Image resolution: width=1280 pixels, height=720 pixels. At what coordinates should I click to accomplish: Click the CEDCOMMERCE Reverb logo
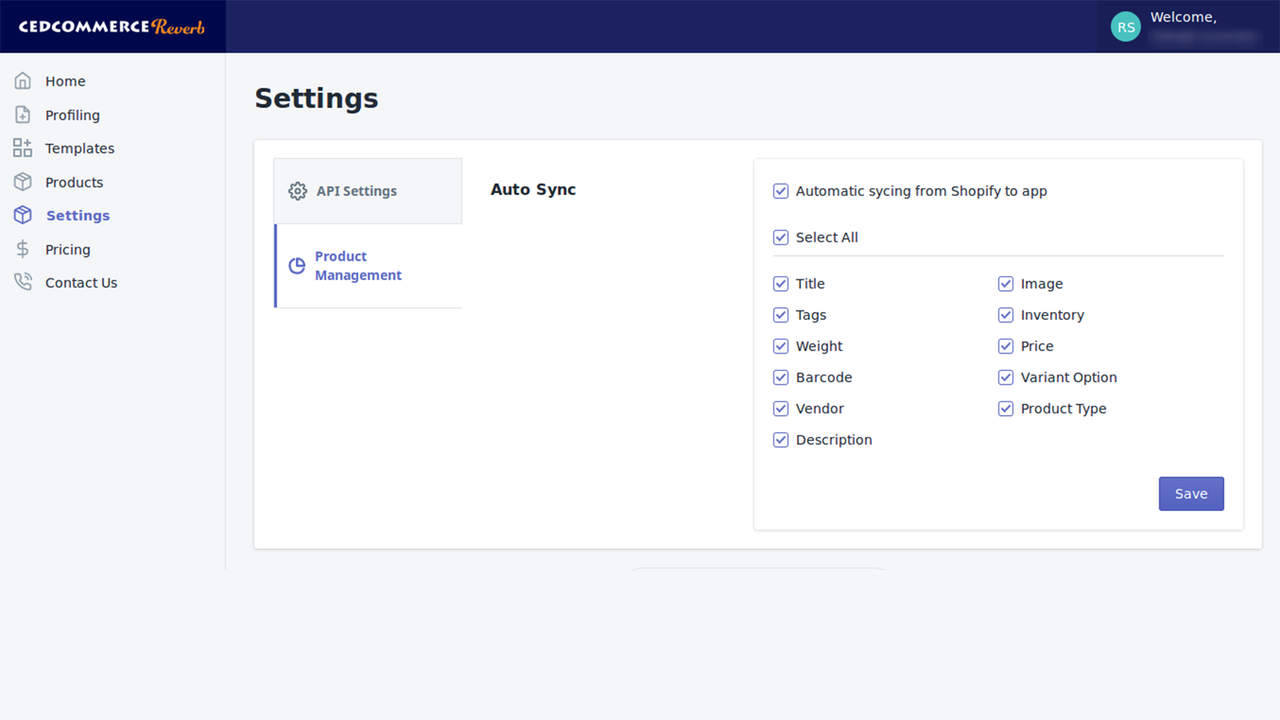[112, 26]
